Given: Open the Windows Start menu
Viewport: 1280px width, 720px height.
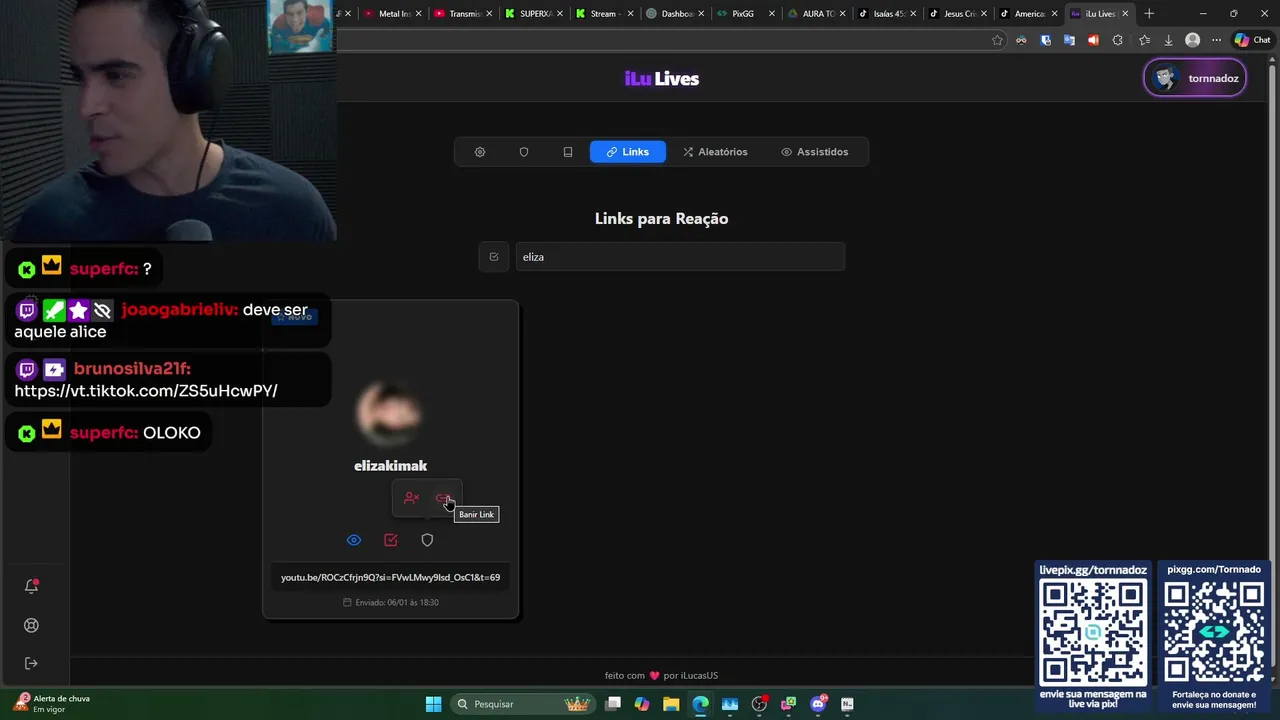Looking at the screenshot, I should pos(433,704).
